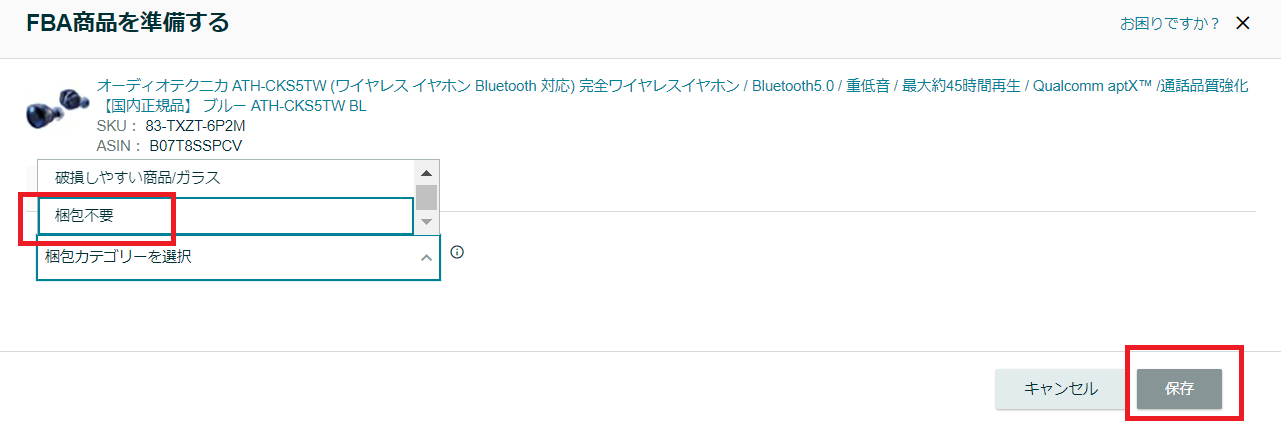Open the 梱包カテゴリーを選択 dropdown
The width and height of the screenshot is (1281, 425).
[x=238, y=257]
